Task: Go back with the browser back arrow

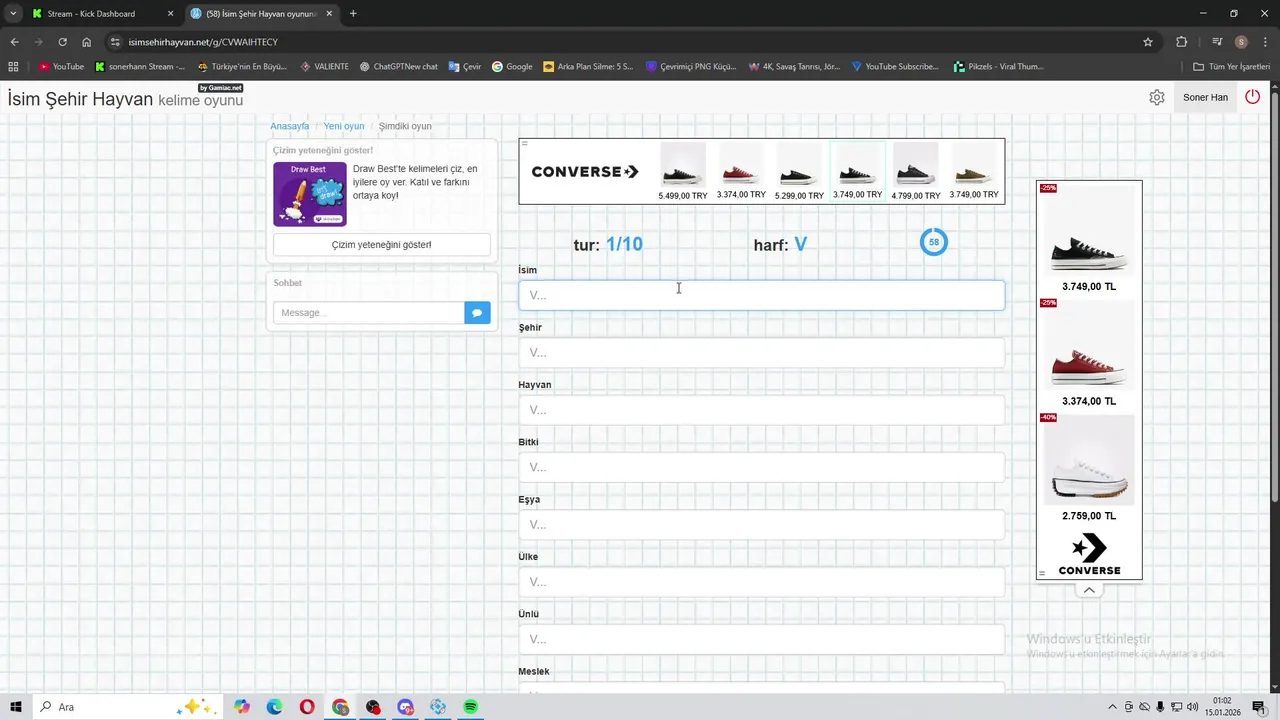Action: pos(14,42)
